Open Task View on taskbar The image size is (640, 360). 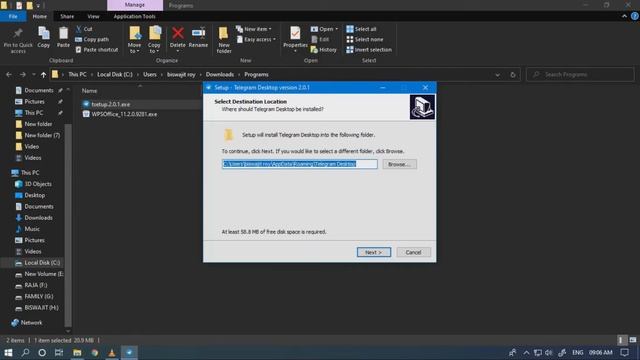point(59,352)
